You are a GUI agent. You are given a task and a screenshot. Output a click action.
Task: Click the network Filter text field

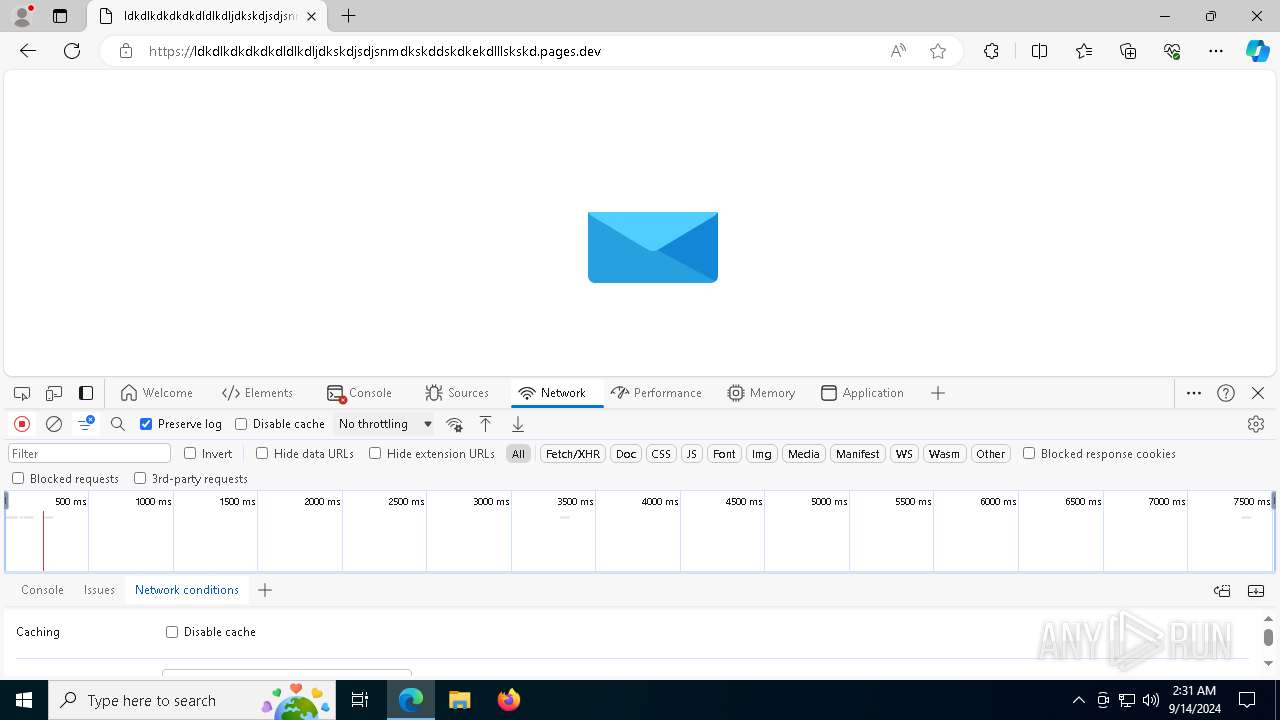pos(89,454)
